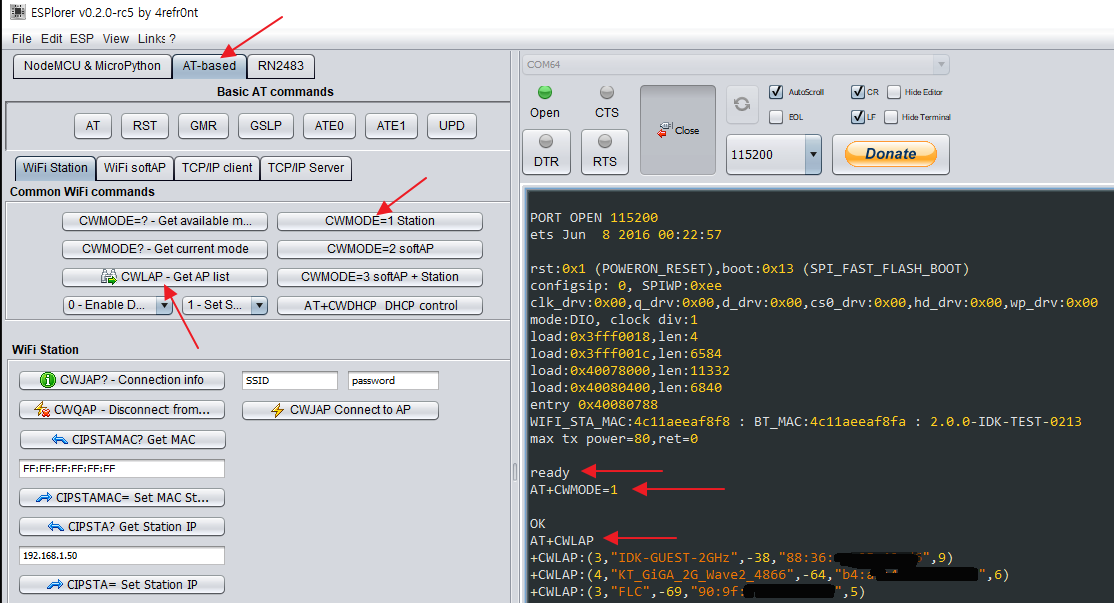
Task: Select the AT-based tab
Action: (210, 66)
